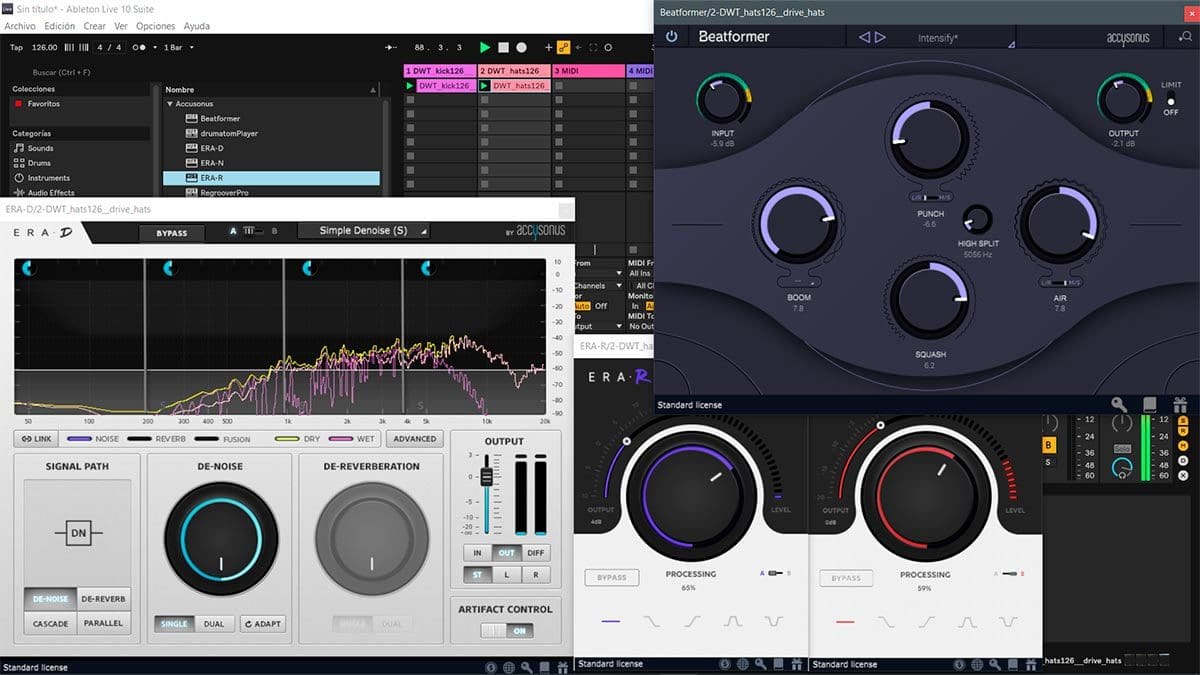This screenshot has width=1200, height=675.
Task: Toggle the ERA-D A/B comparison switch
Action: [x=253, y=231]
